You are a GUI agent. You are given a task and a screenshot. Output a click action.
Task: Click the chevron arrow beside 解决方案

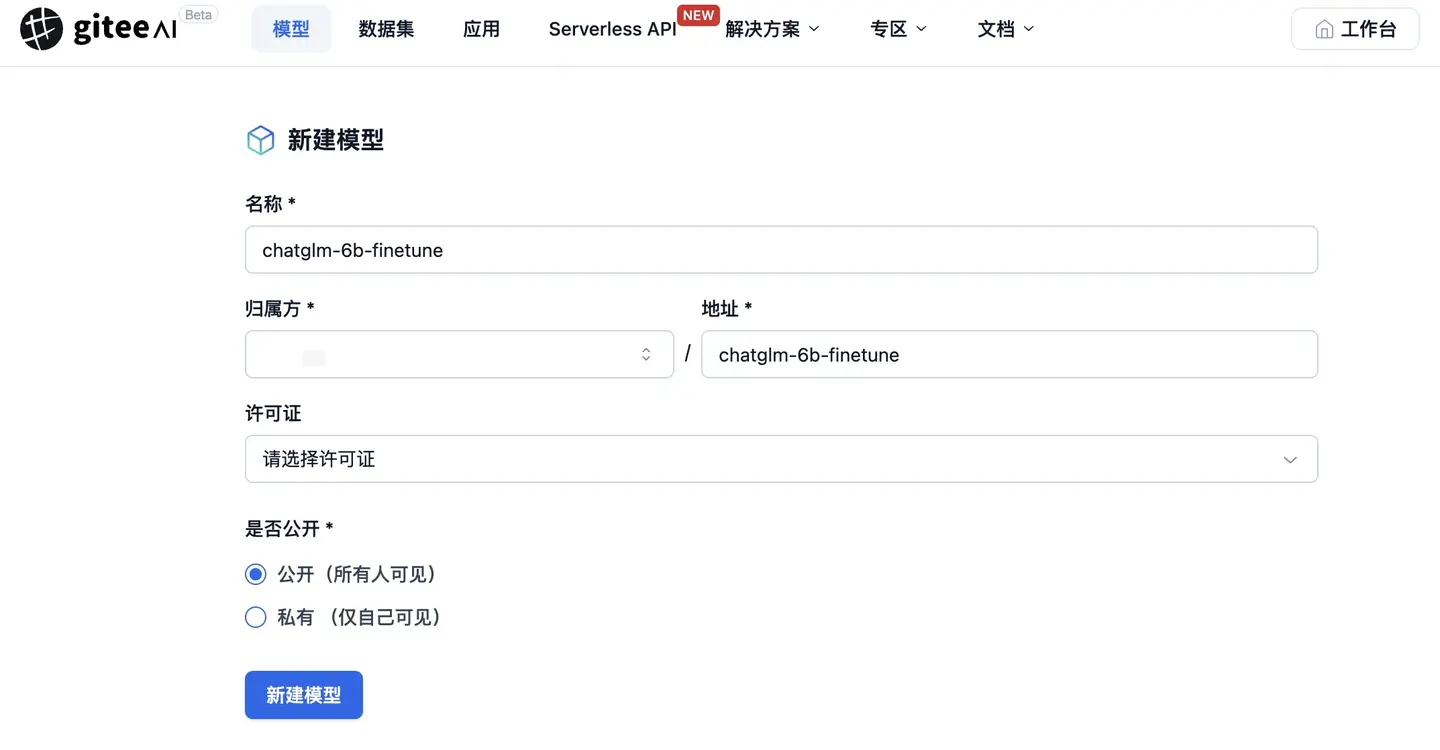click(x=814, y=29)
